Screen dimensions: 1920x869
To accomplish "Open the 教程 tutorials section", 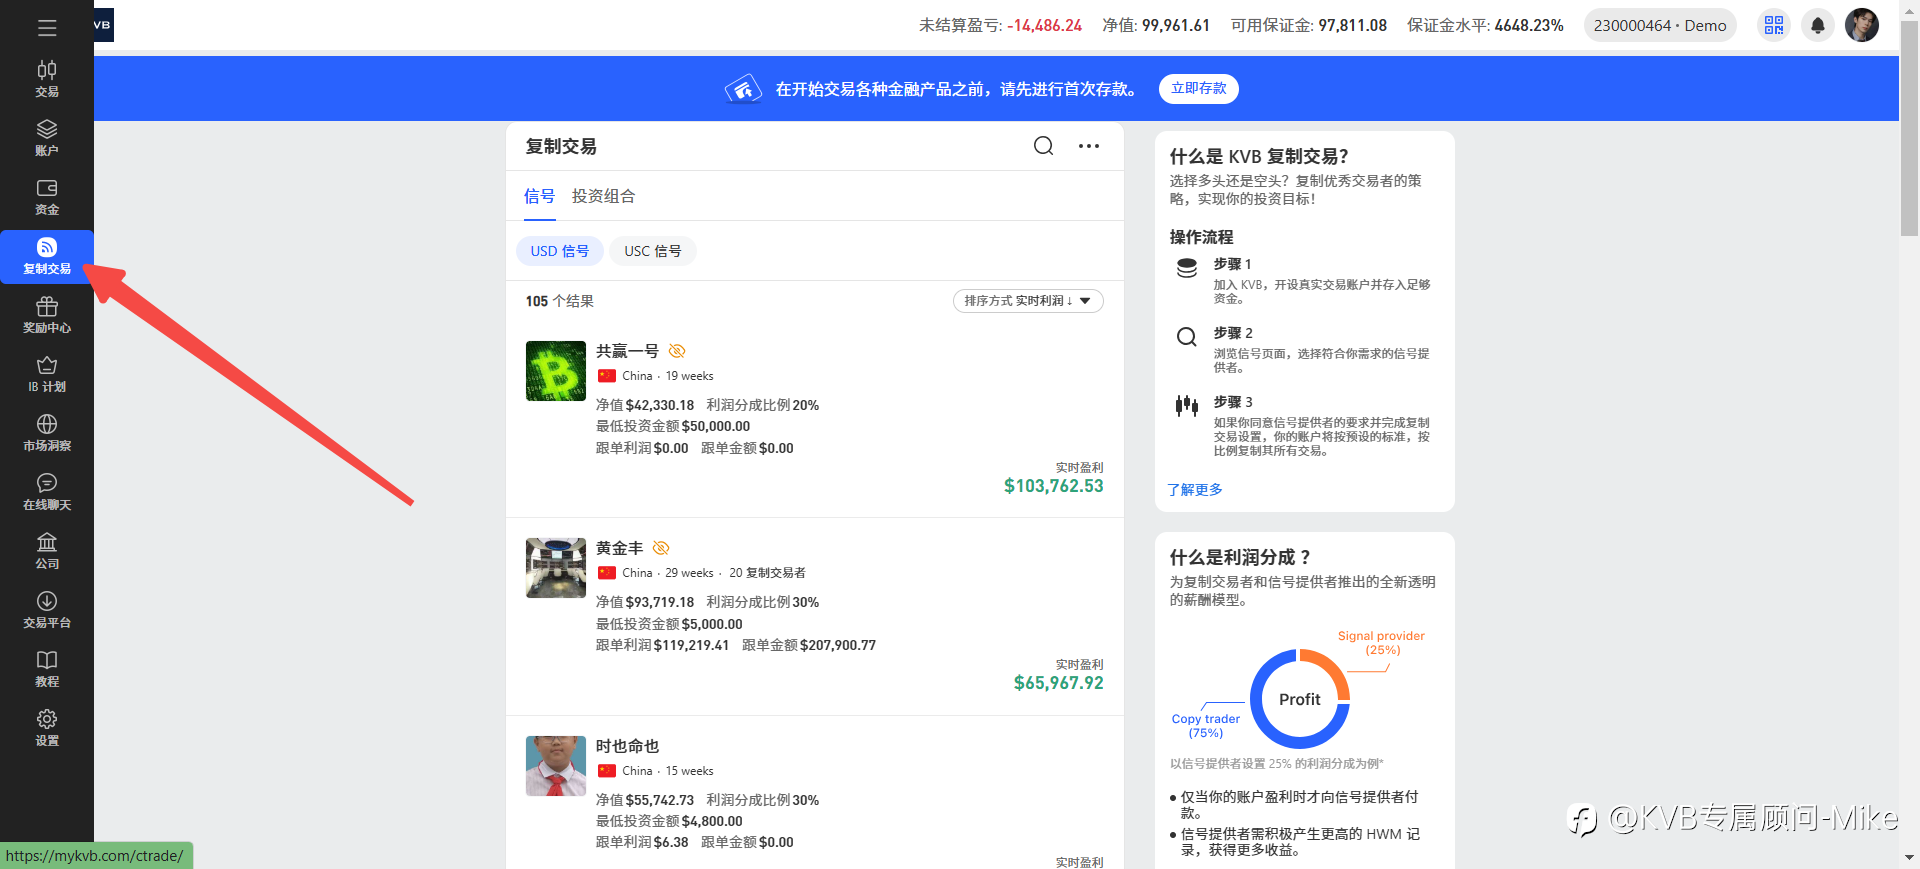I will click(x=47, y=669).
